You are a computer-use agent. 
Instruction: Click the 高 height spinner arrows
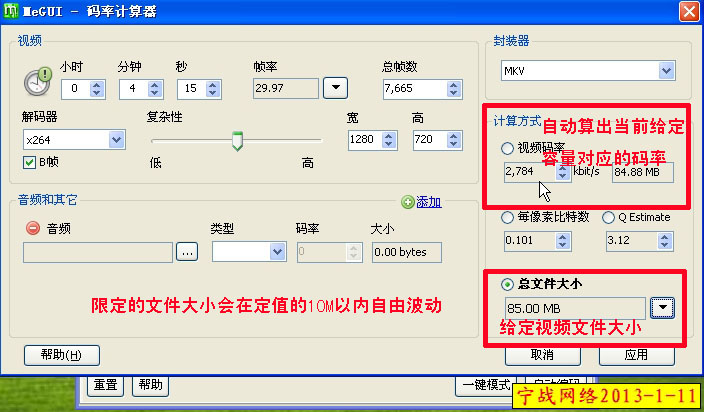click(x=454, y=140)
